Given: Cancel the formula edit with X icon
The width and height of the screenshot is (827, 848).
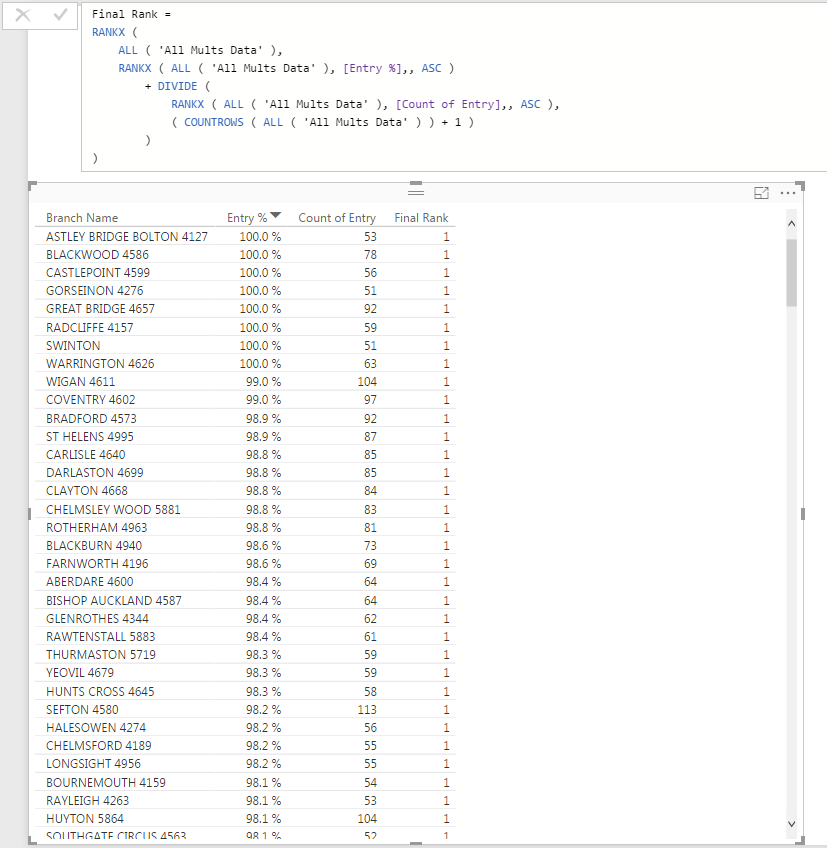Looking at the screenshot, I should click(23, 15).
